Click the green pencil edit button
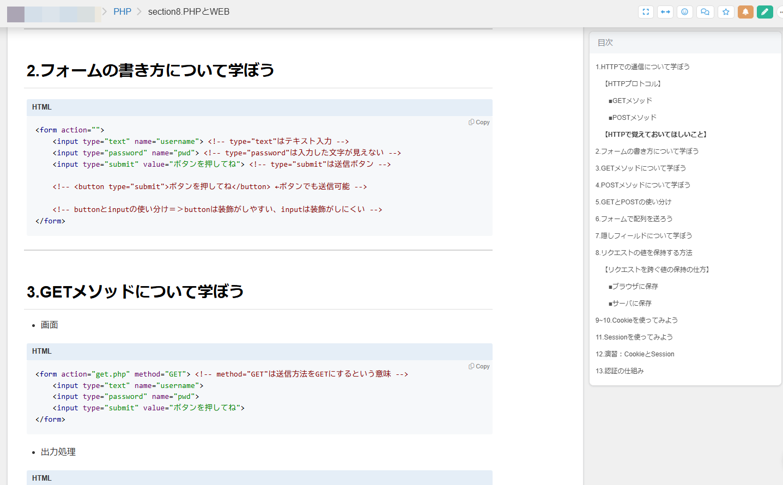 click(765, 12)
